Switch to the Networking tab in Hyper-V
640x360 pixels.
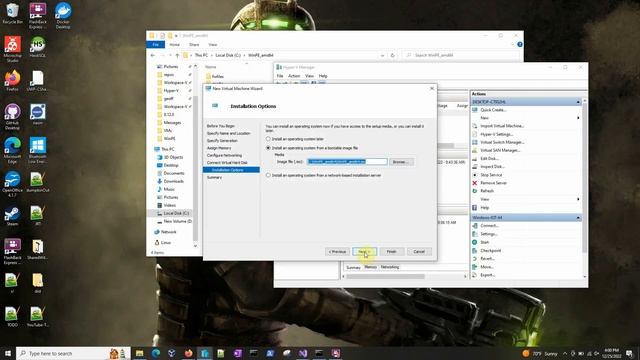tap(390, 267)
